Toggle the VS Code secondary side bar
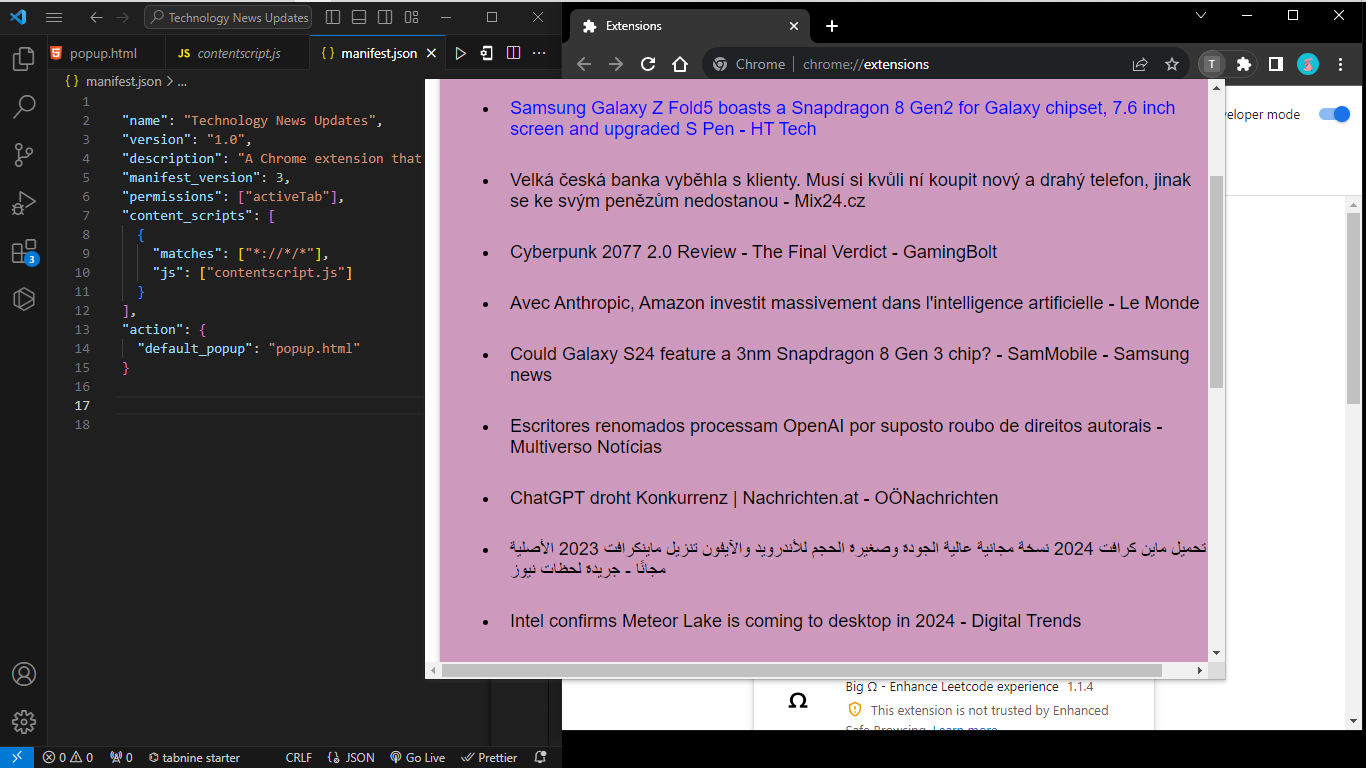The width and height of the screenshot is (1366, 768). [x=386, y=17]
